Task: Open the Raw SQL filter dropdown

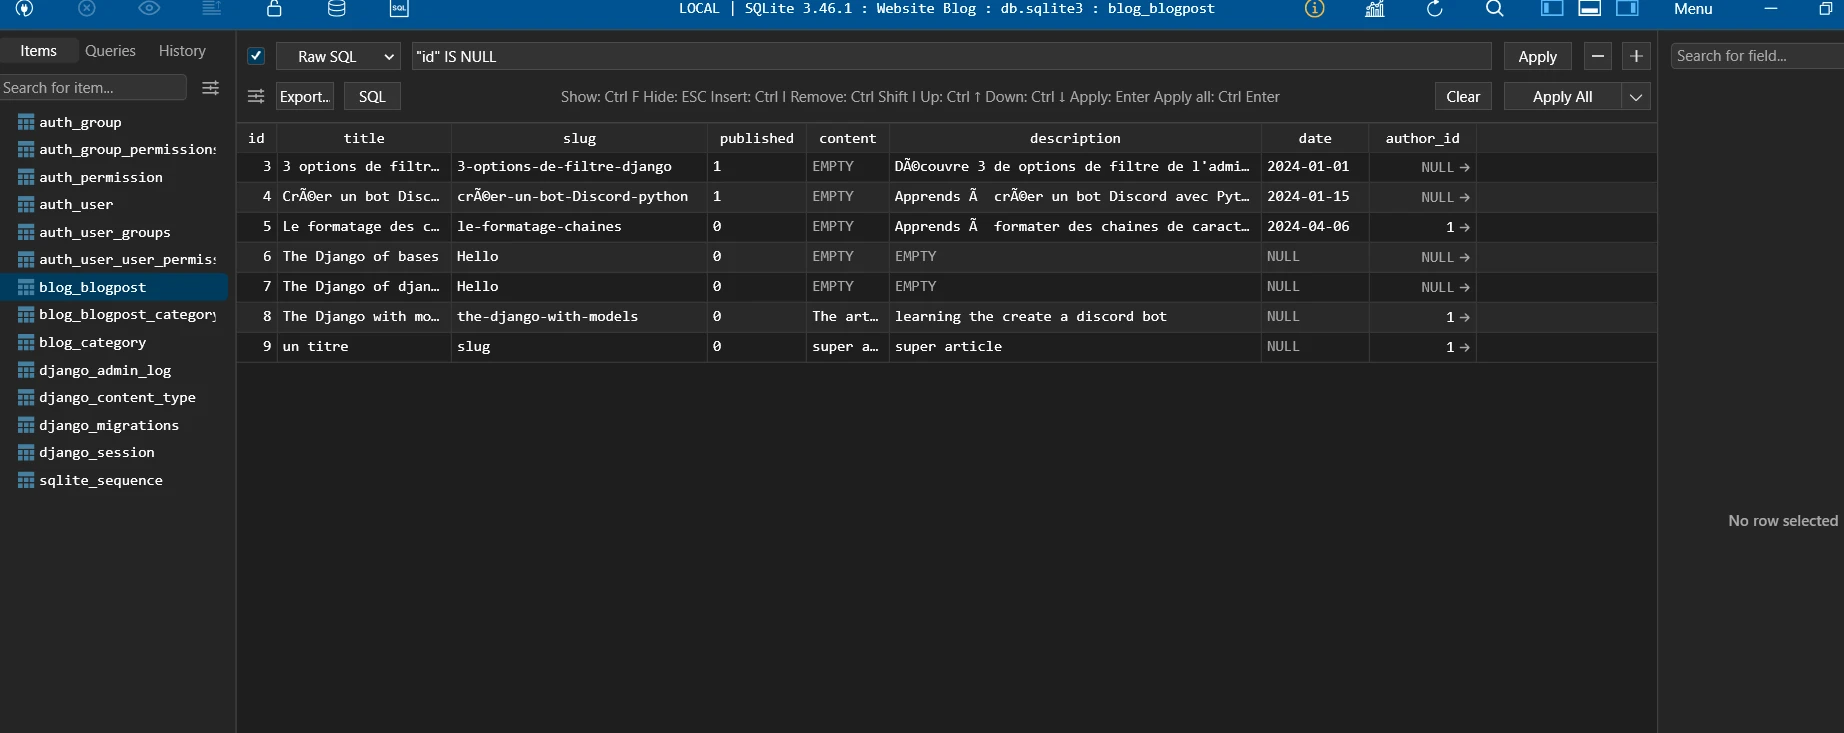Action: click(338, 57)
